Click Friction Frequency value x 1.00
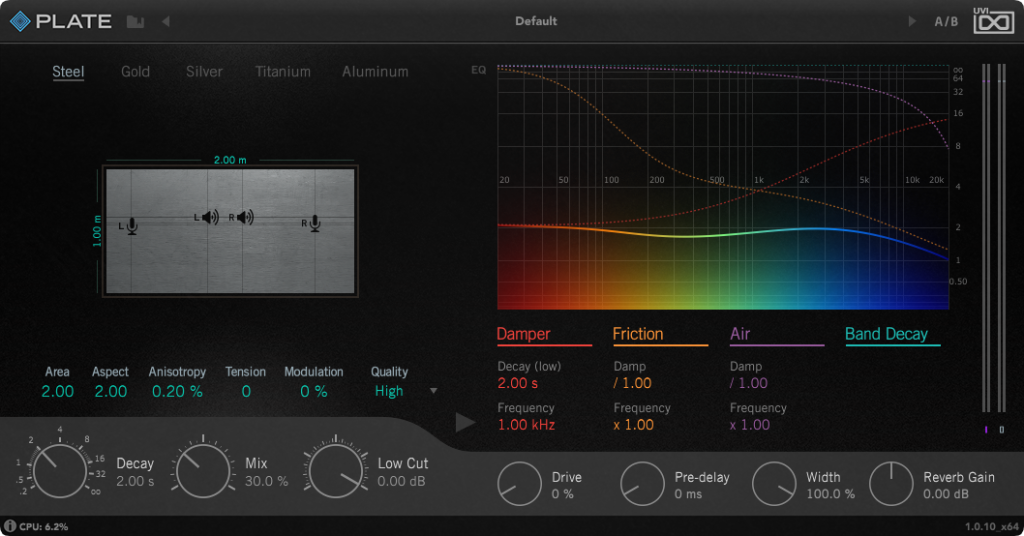 (633, 425)
